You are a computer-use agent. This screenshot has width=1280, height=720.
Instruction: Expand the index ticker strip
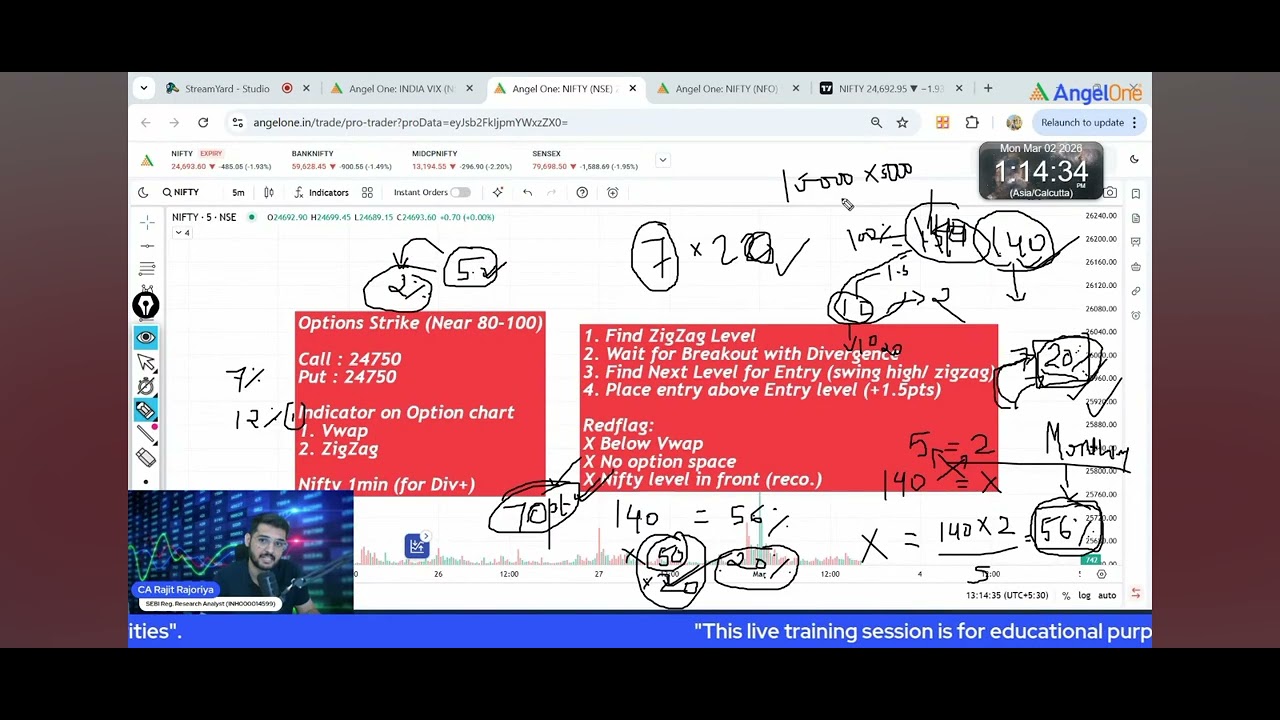(662, 160)
